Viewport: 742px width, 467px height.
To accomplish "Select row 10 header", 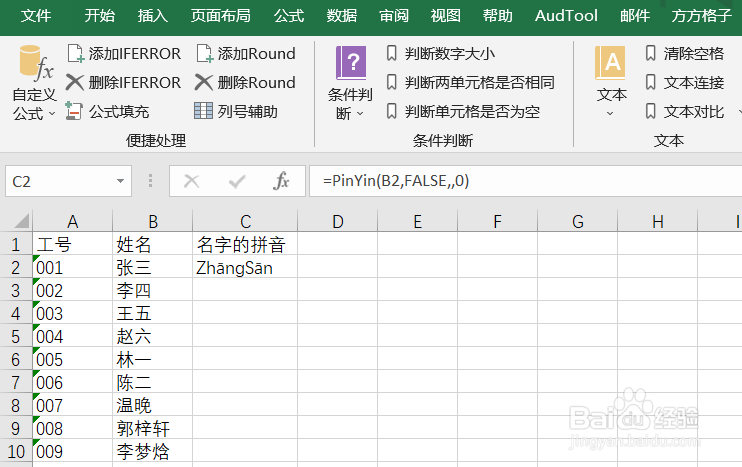I will (x=16, y=451).
